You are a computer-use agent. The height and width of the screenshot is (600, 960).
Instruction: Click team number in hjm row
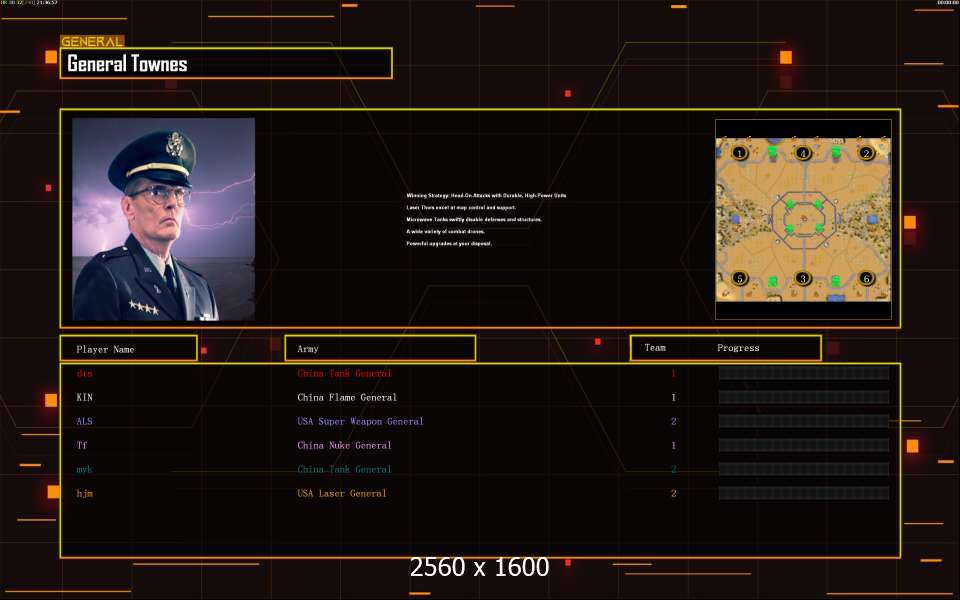pos(673,493)
